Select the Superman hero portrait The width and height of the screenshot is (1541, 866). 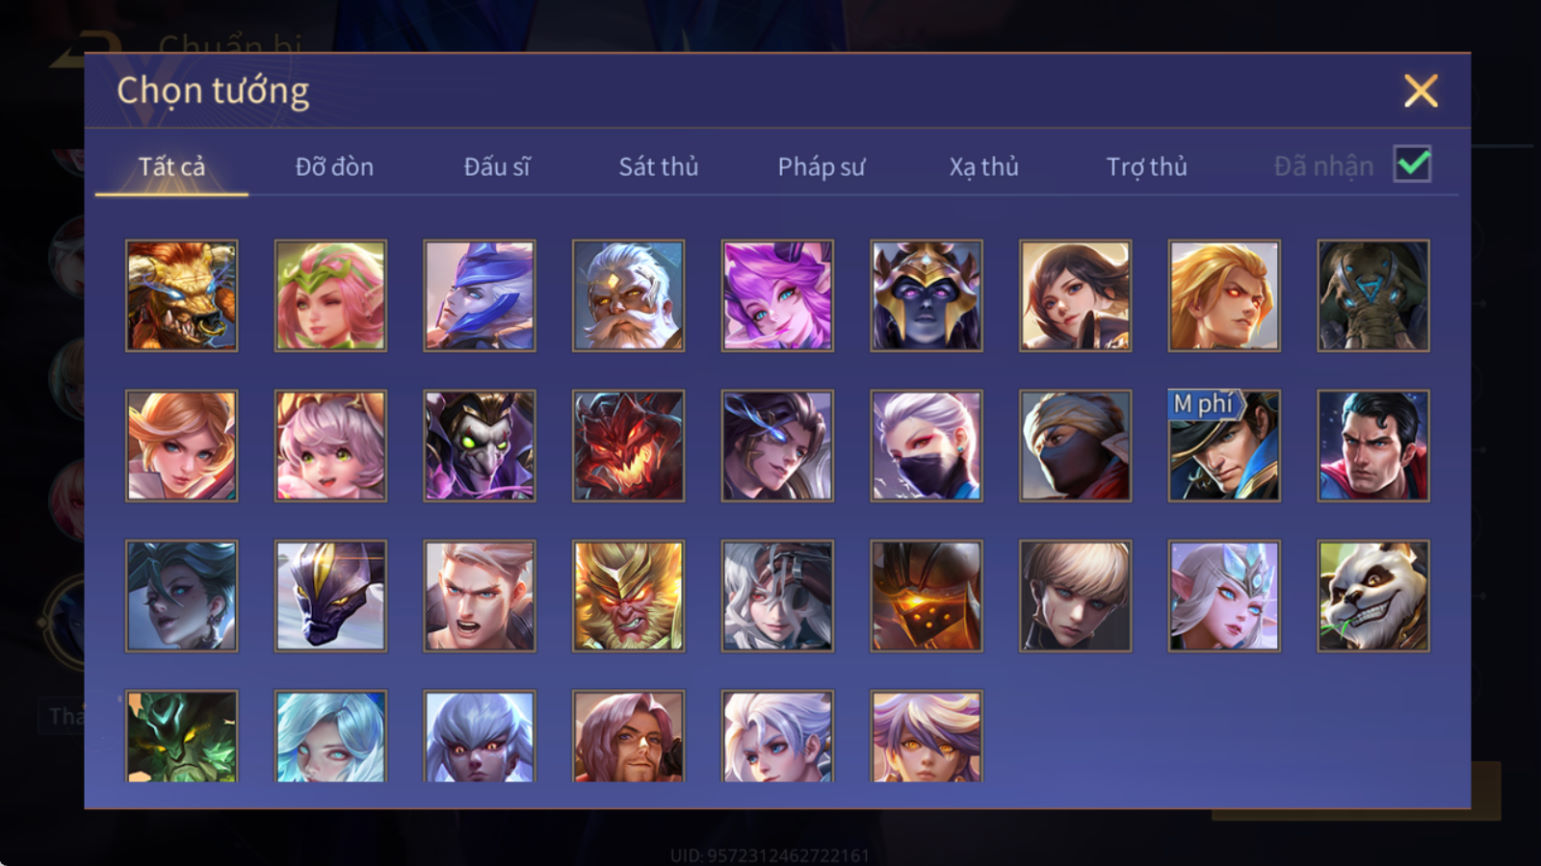click(1372, 446)
